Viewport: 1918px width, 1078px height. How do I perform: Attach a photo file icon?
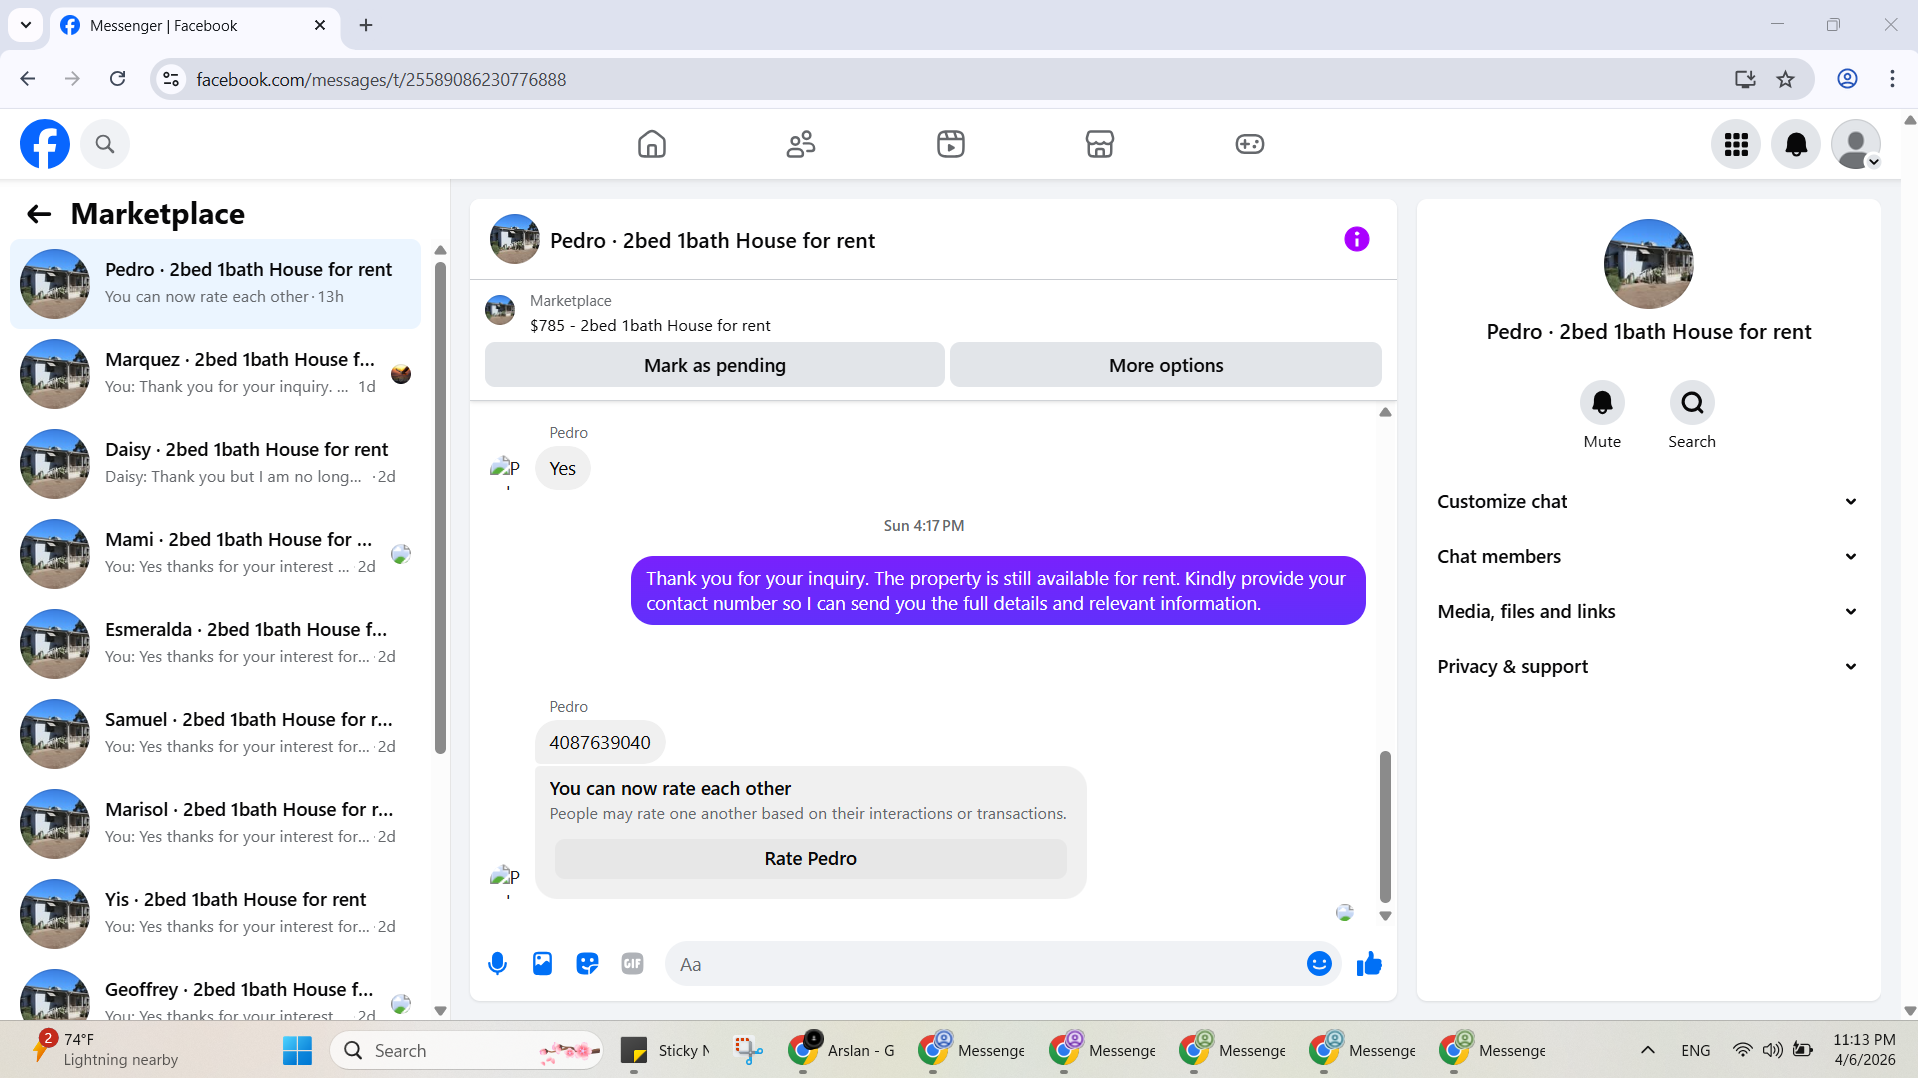tap(542, 963)
